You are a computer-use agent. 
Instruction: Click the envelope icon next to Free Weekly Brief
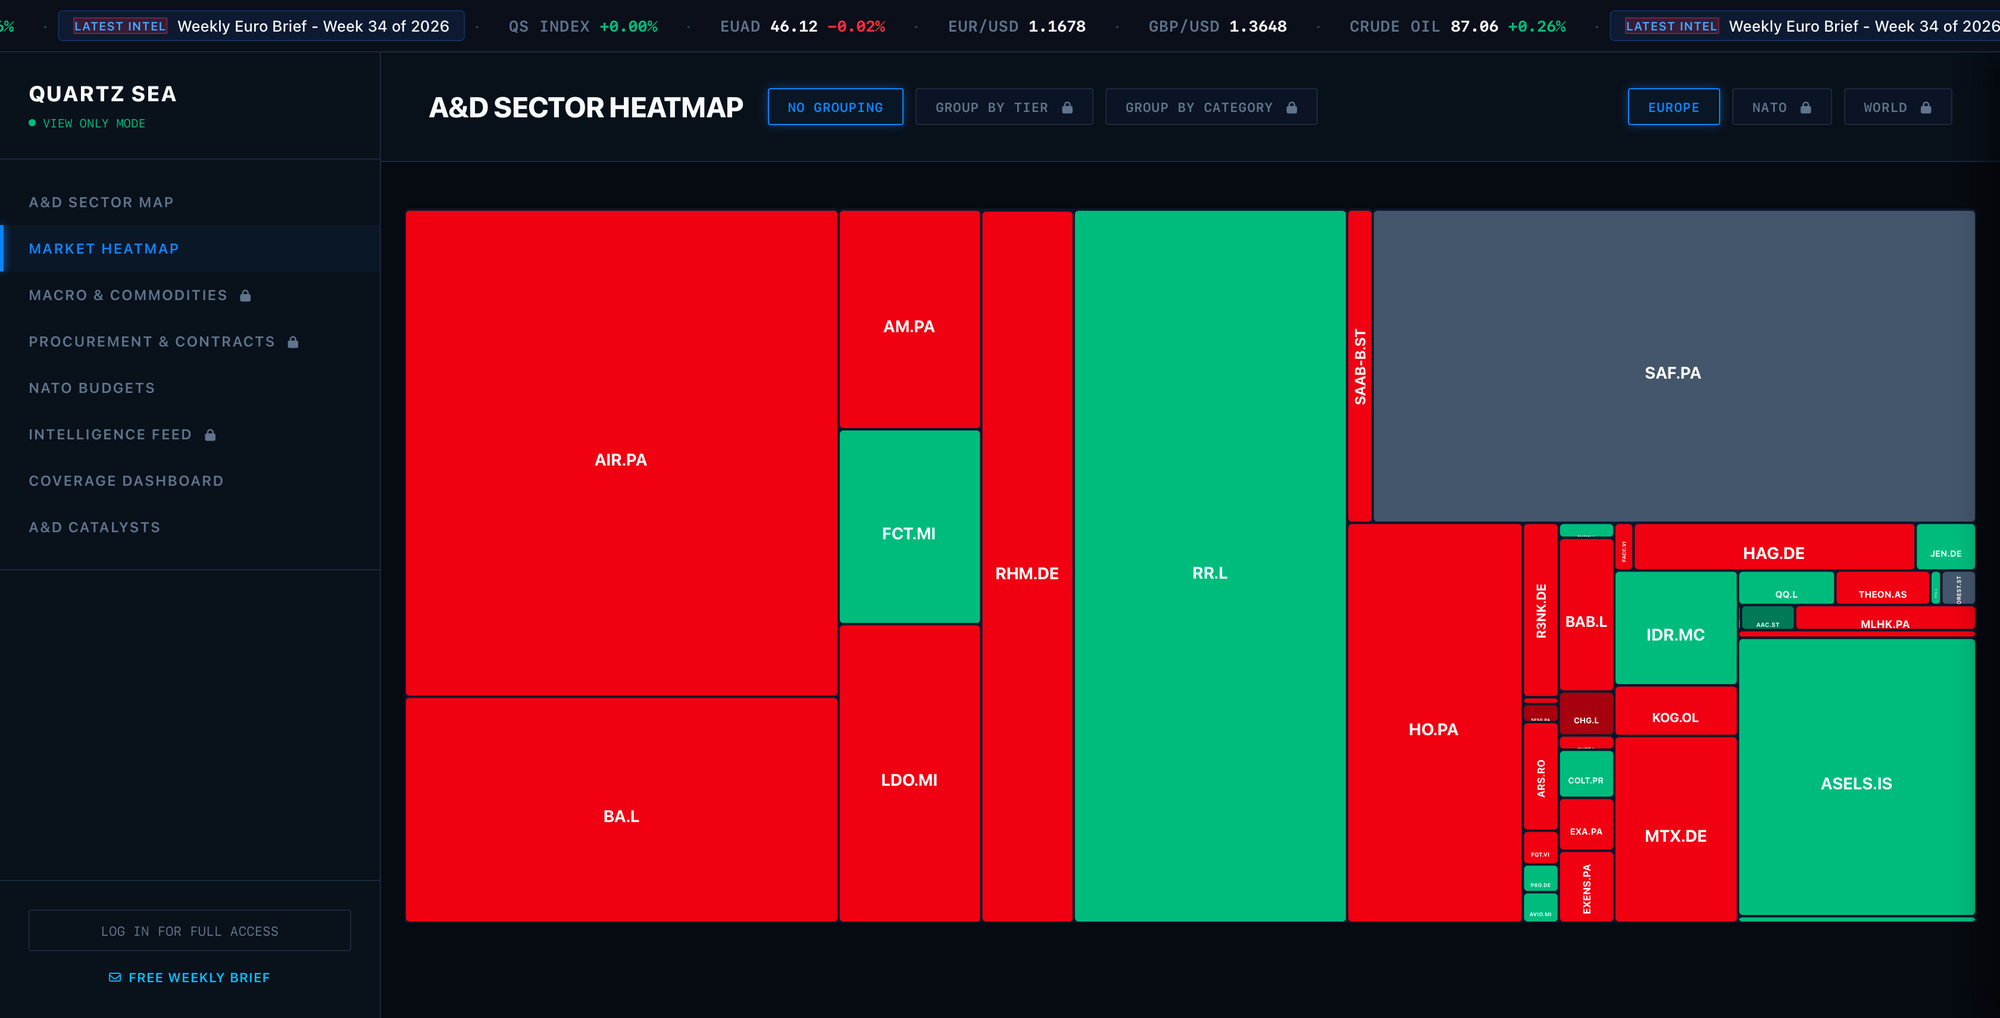[x=115, y=978]
